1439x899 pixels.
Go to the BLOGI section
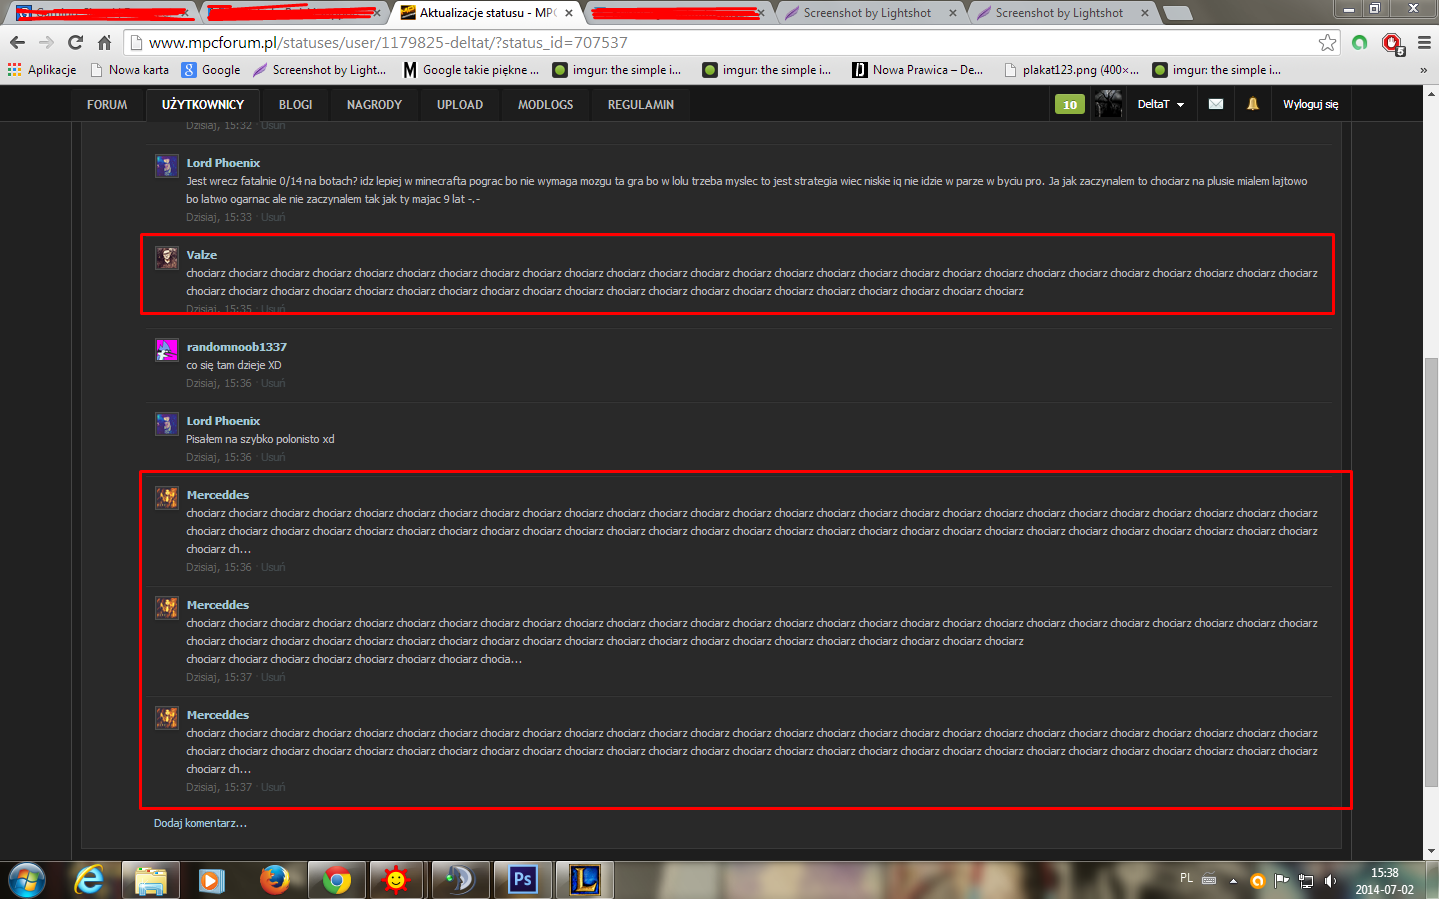(x=296, y=104)
